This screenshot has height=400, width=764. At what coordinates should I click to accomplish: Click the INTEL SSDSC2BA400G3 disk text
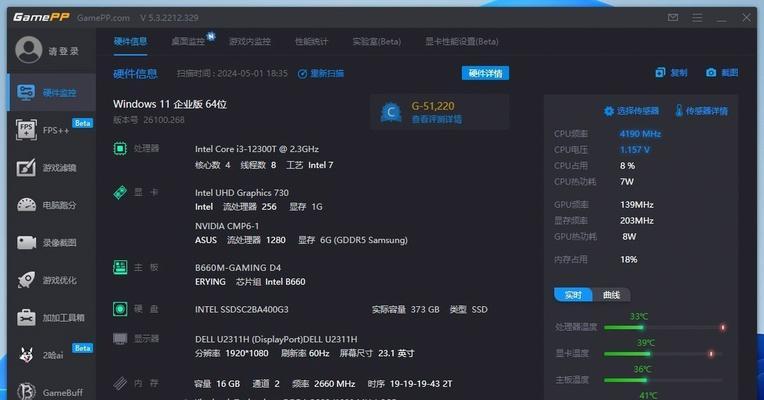click(x=242, y=309)
